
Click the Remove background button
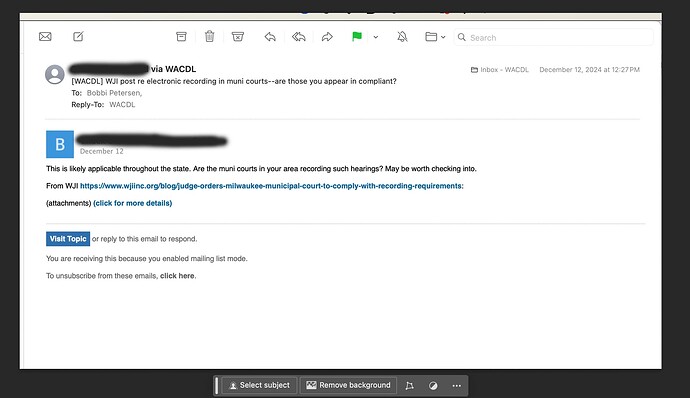tap(348, 385)
